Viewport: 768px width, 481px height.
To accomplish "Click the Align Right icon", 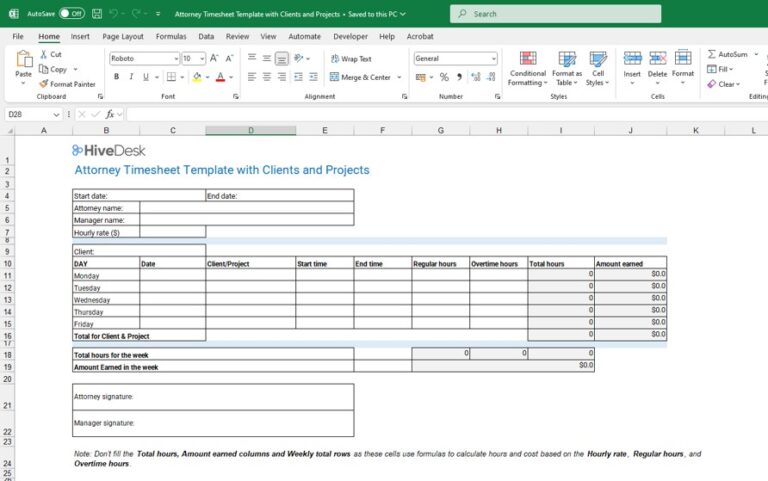I will [282, 77].
